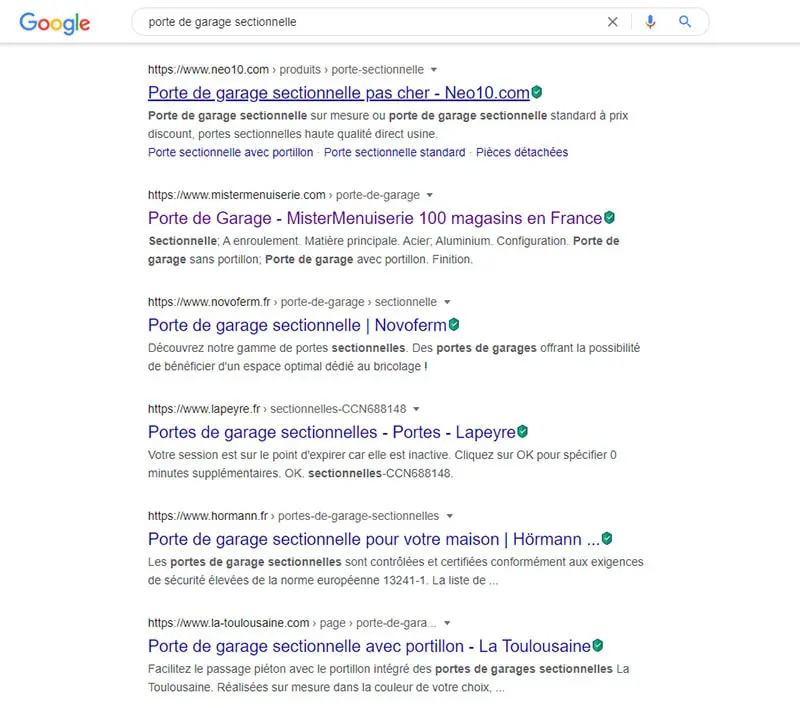Screen dimensions: 800x708
Task: Expand dropdown arrow next to neo10.com URL
Action: (x=434, y=69)
